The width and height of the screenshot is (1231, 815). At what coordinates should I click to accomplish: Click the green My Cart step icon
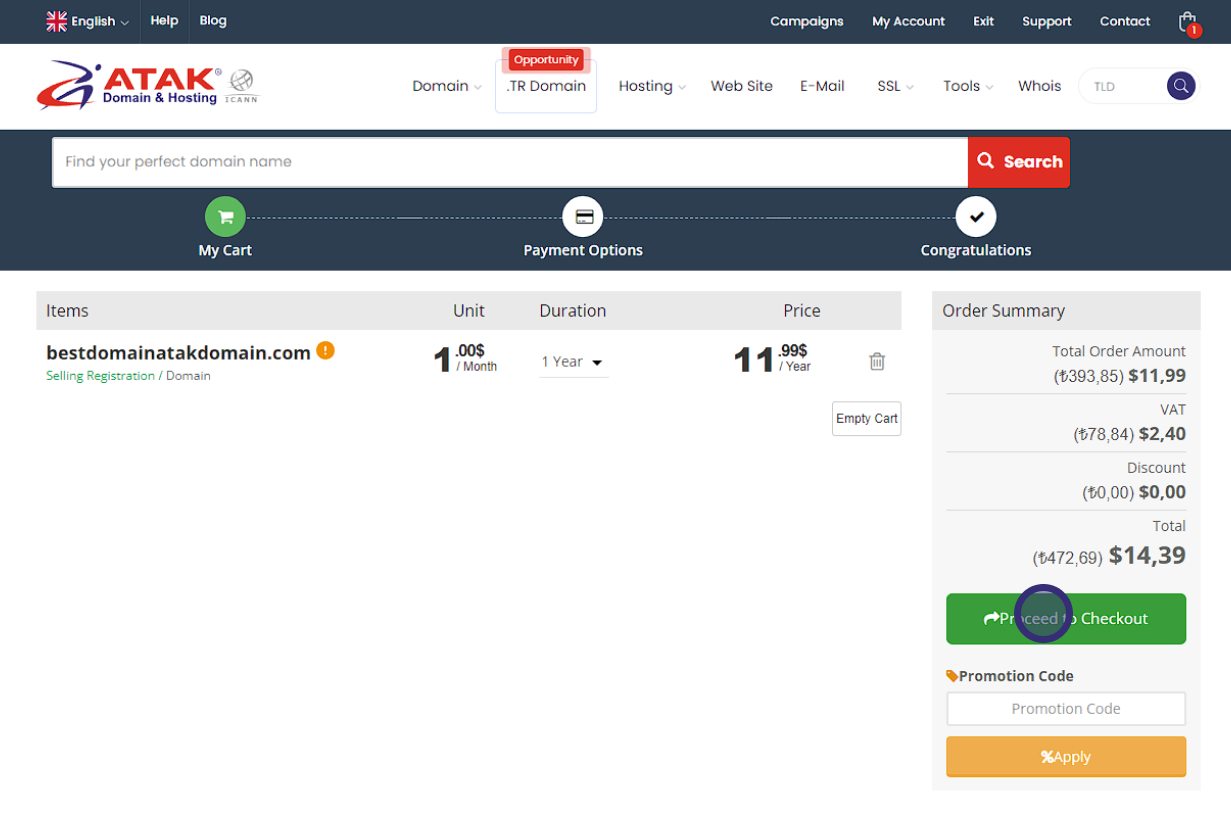click(225, 216)
